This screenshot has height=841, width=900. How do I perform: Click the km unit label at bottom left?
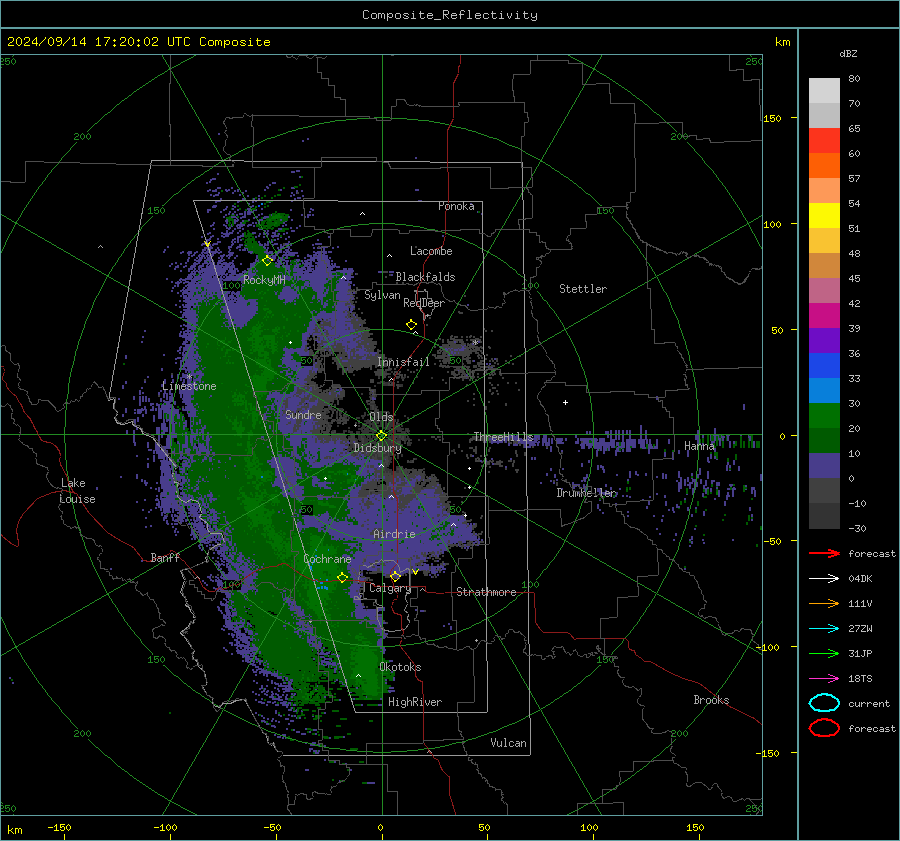[14, 830]
